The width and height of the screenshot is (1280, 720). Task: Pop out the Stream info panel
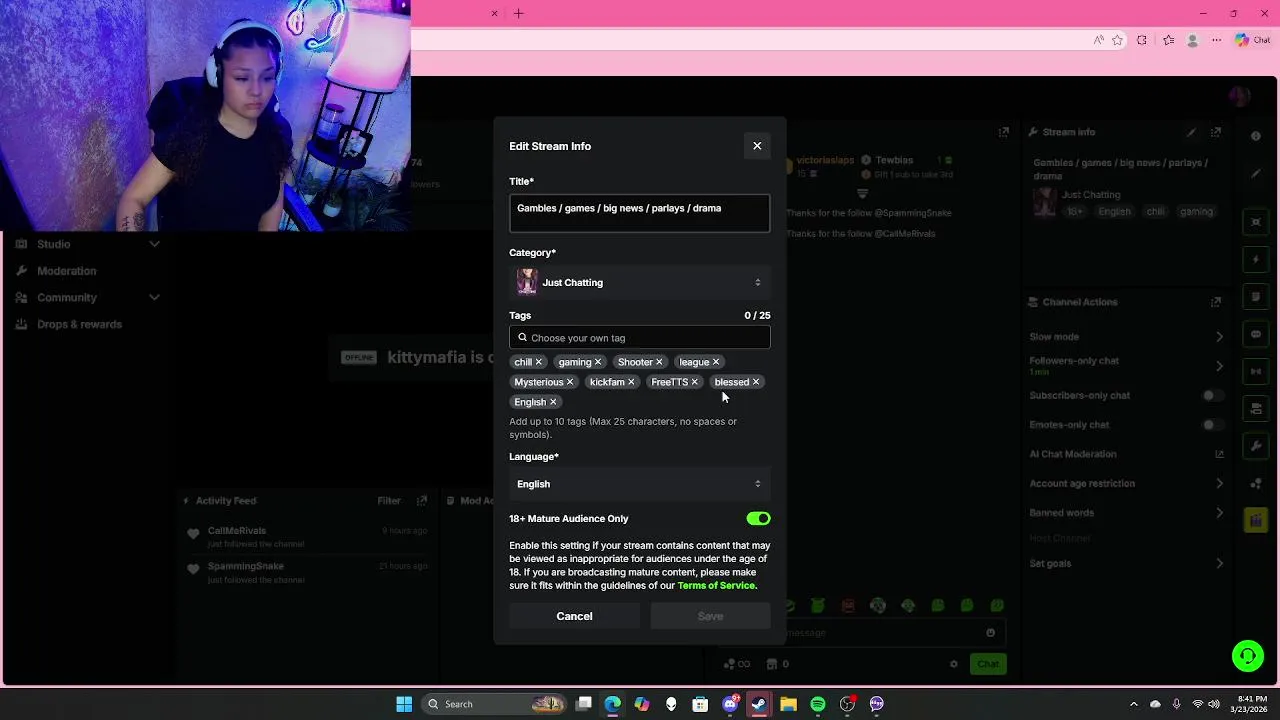pos(1216,132)
